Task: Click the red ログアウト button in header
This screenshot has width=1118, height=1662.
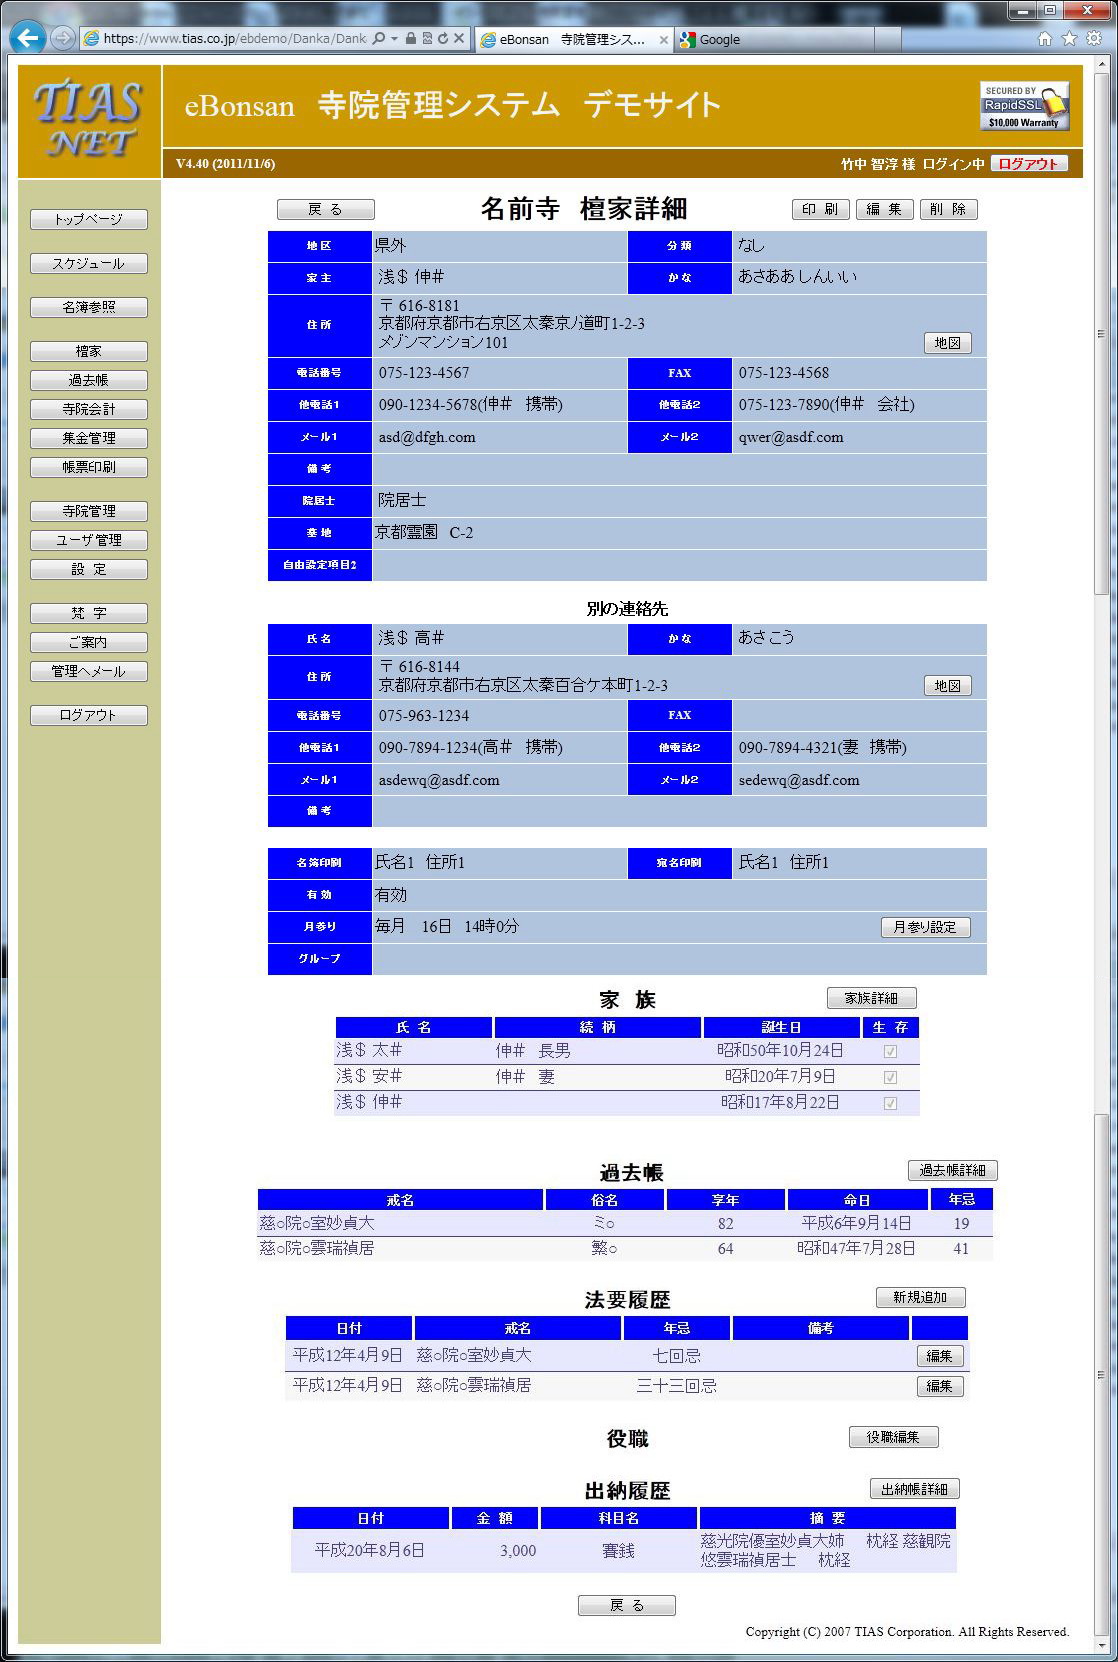Action: point(1029,163)
